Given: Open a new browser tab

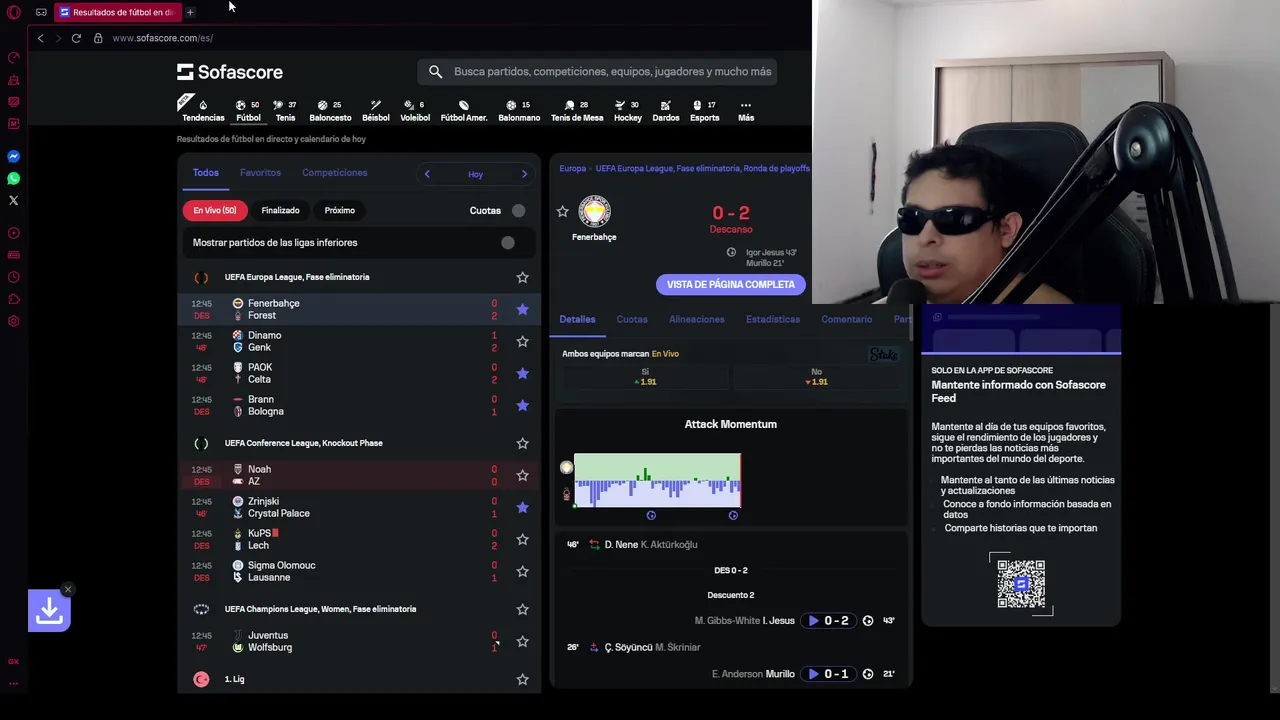Looking at the screenshot, I should (190, 12).
